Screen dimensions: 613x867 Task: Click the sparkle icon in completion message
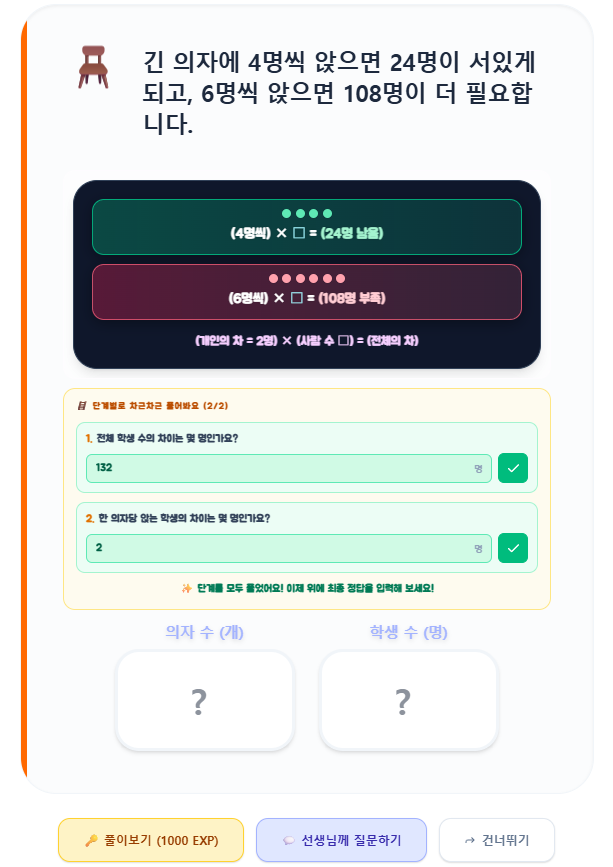point(187,588)
